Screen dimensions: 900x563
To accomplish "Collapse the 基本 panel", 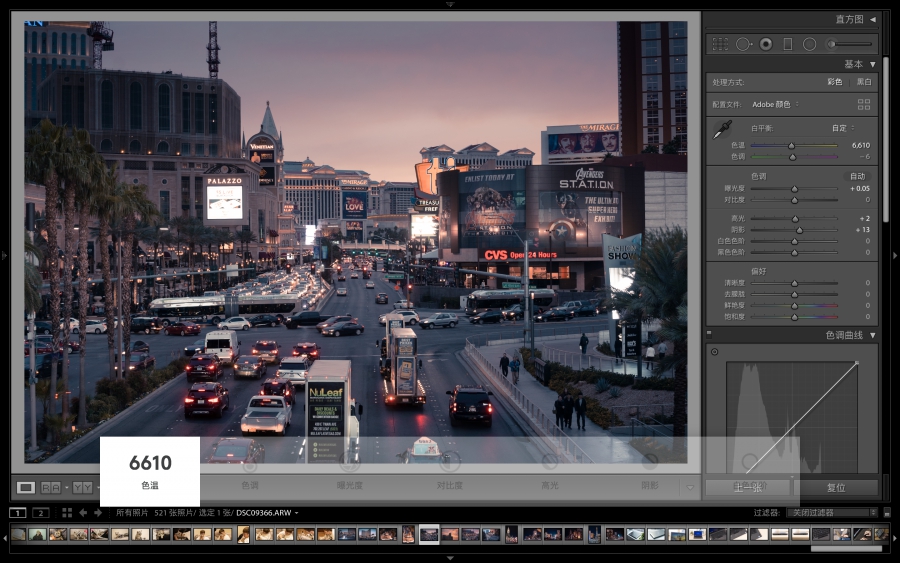I will (873, 64).
